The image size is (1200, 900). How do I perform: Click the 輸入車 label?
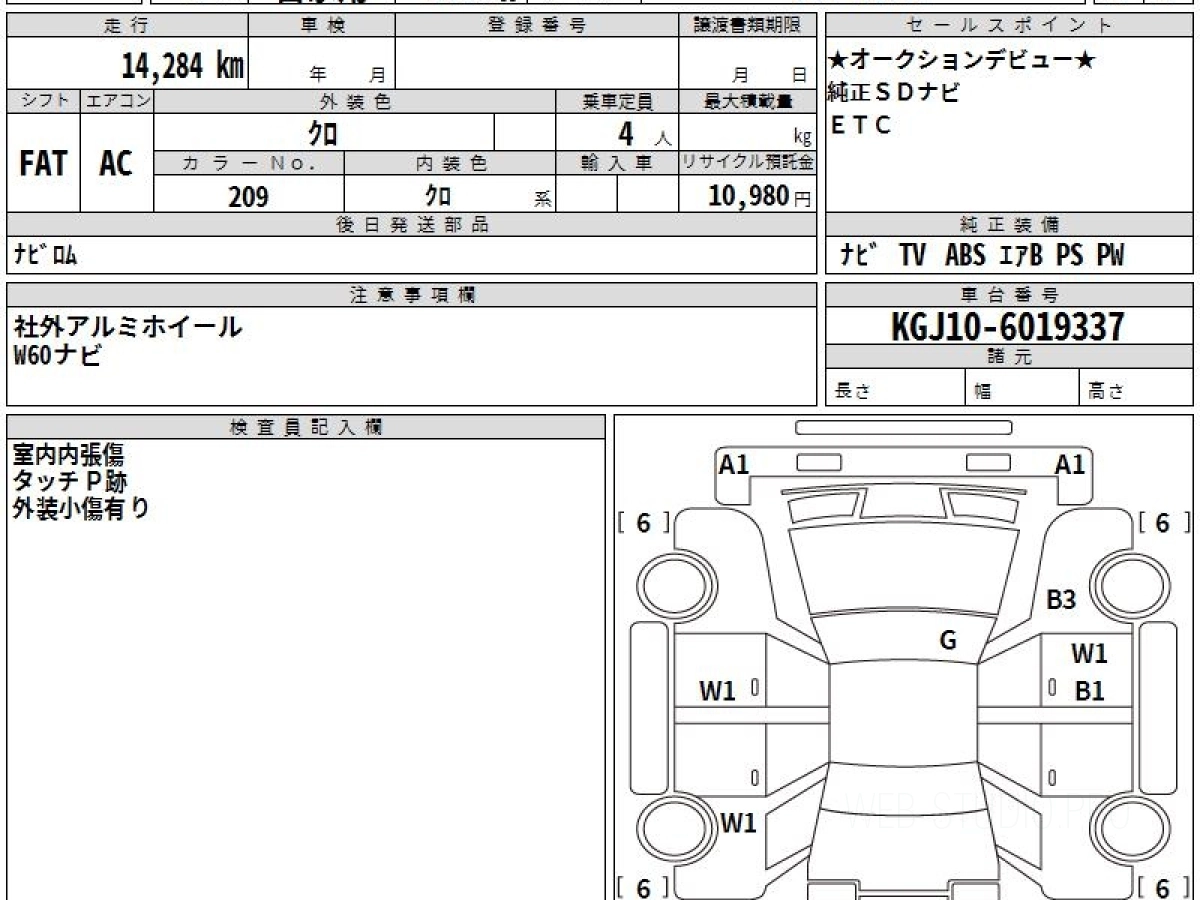pos(617,163)
